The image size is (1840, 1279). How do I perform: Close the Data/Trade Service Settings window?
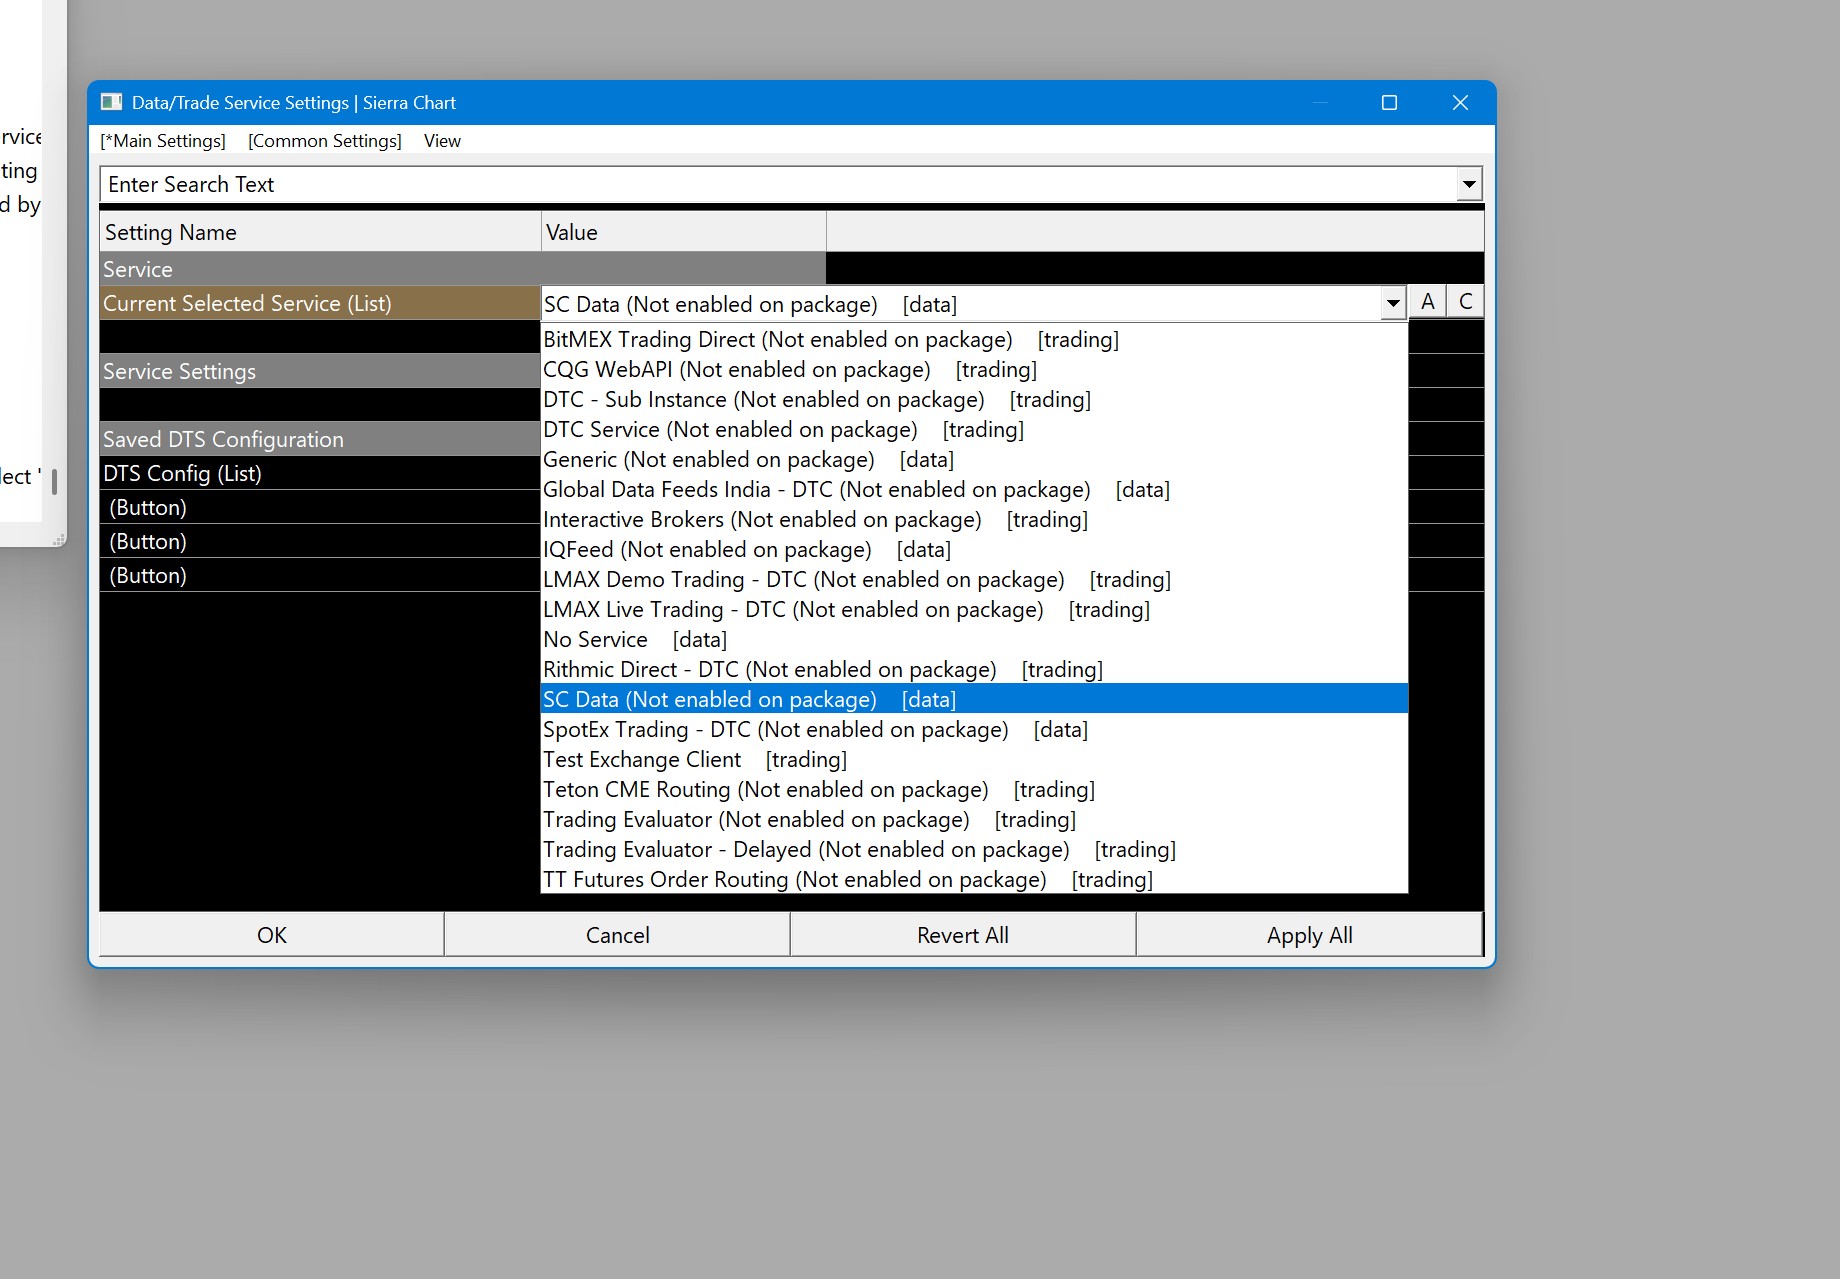pyautogui.click(x=1460, y=102)
